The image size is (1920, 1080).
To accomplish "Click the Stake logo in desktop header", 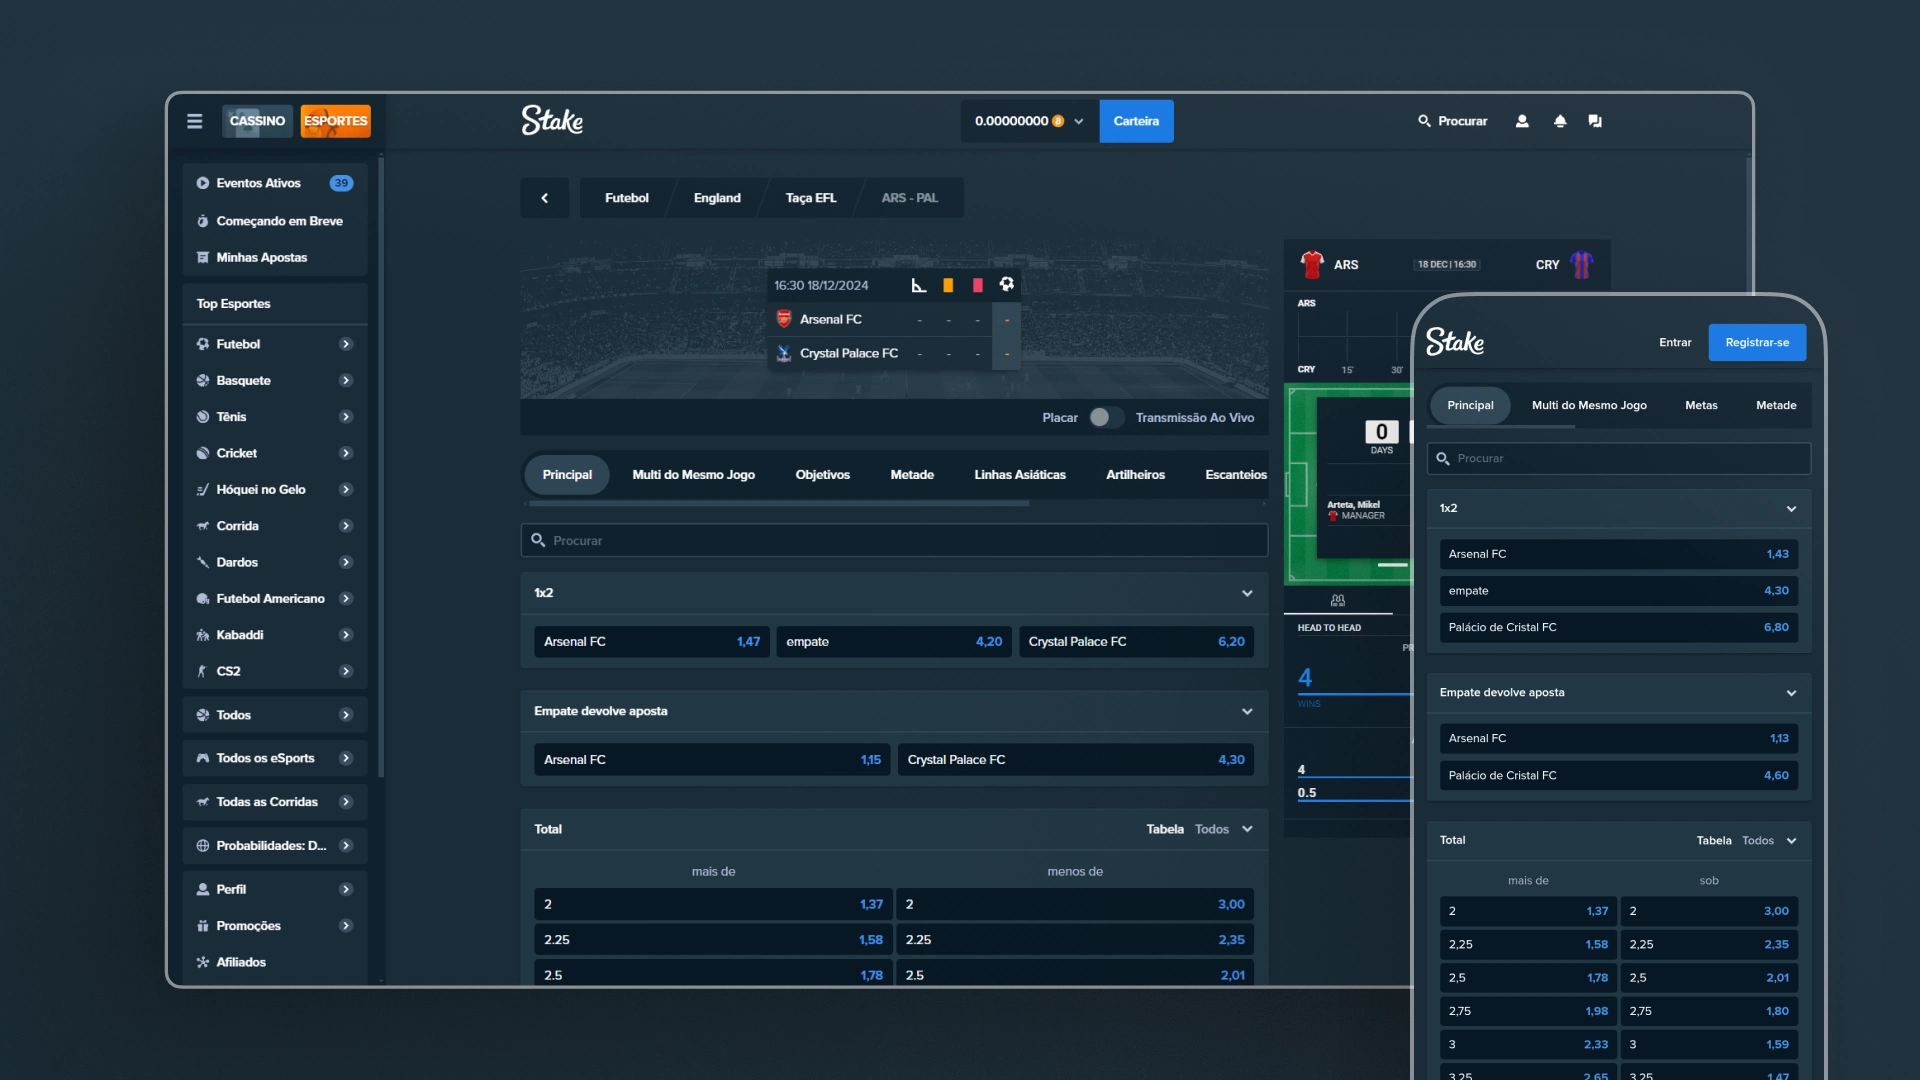I will click(x=552, y=120).
